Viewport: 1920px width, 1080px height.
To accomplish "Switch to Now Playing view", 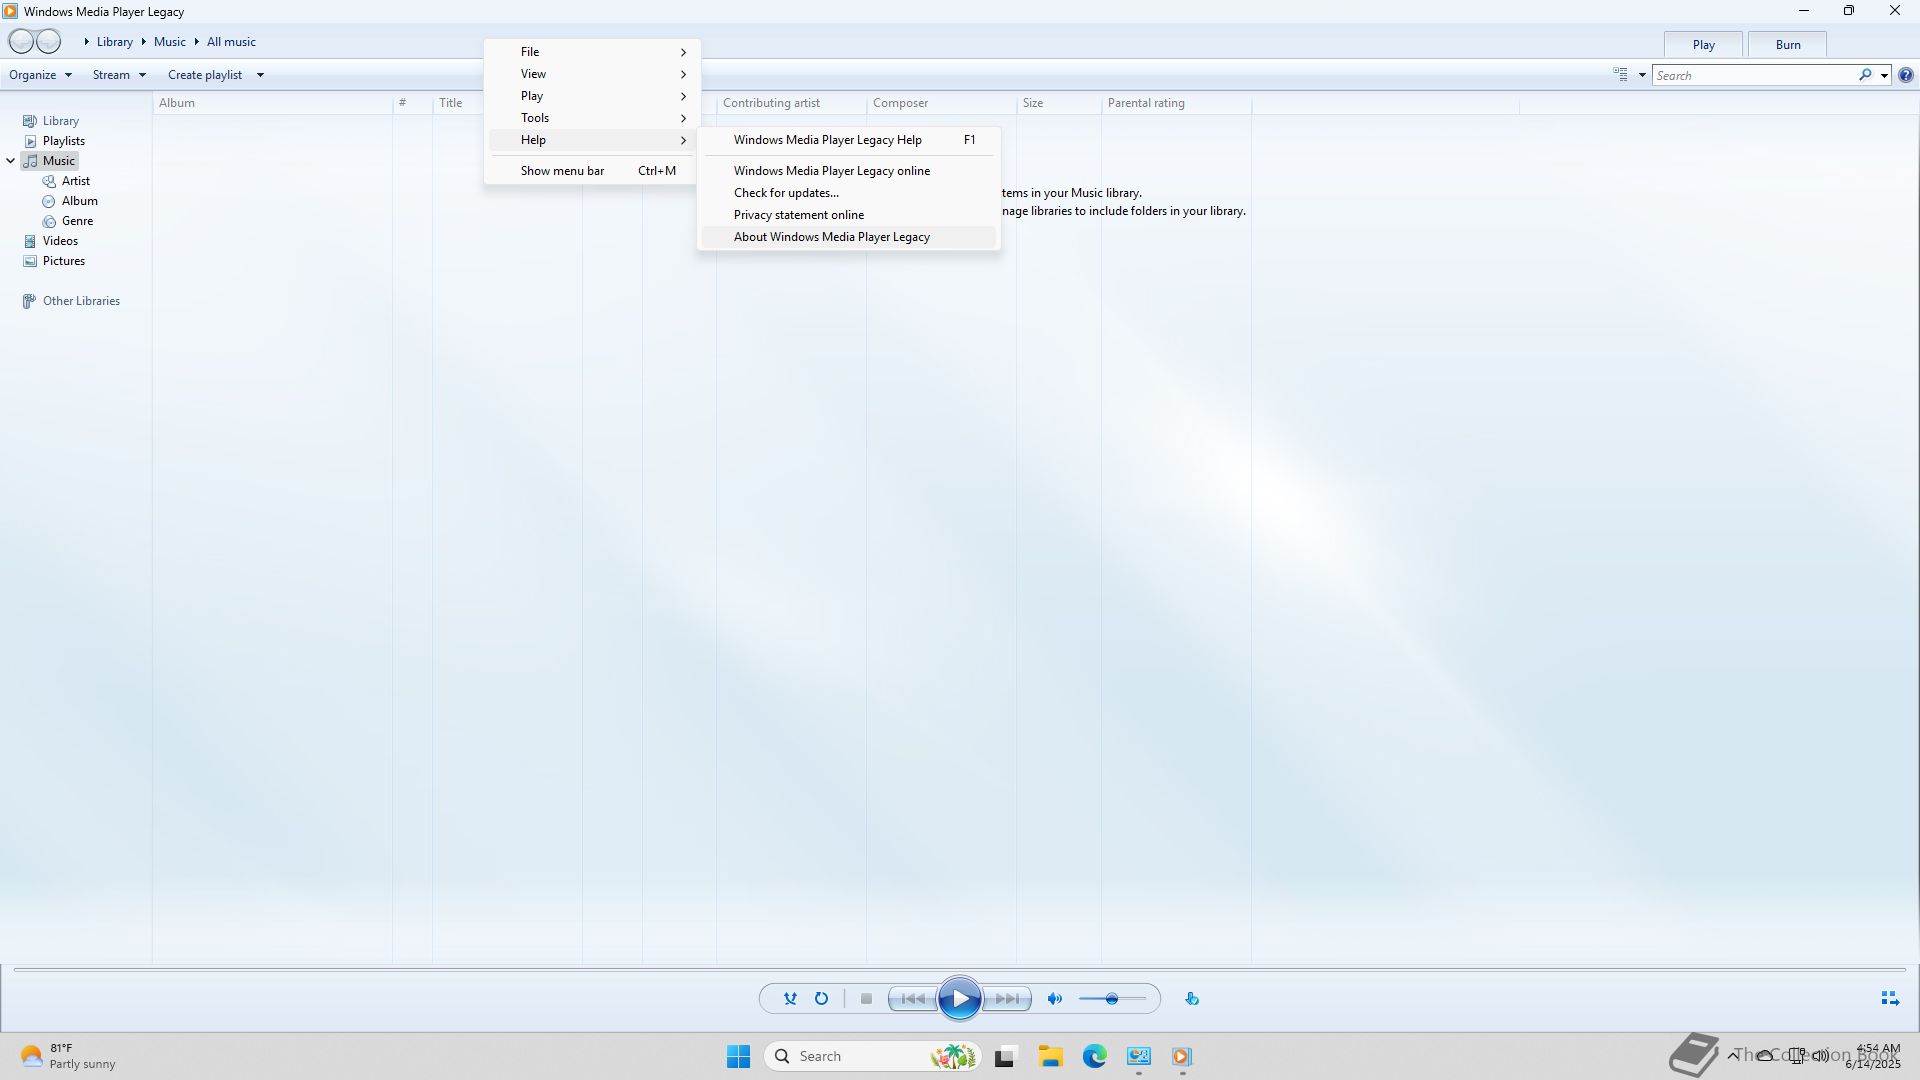I will [1889, 998].
